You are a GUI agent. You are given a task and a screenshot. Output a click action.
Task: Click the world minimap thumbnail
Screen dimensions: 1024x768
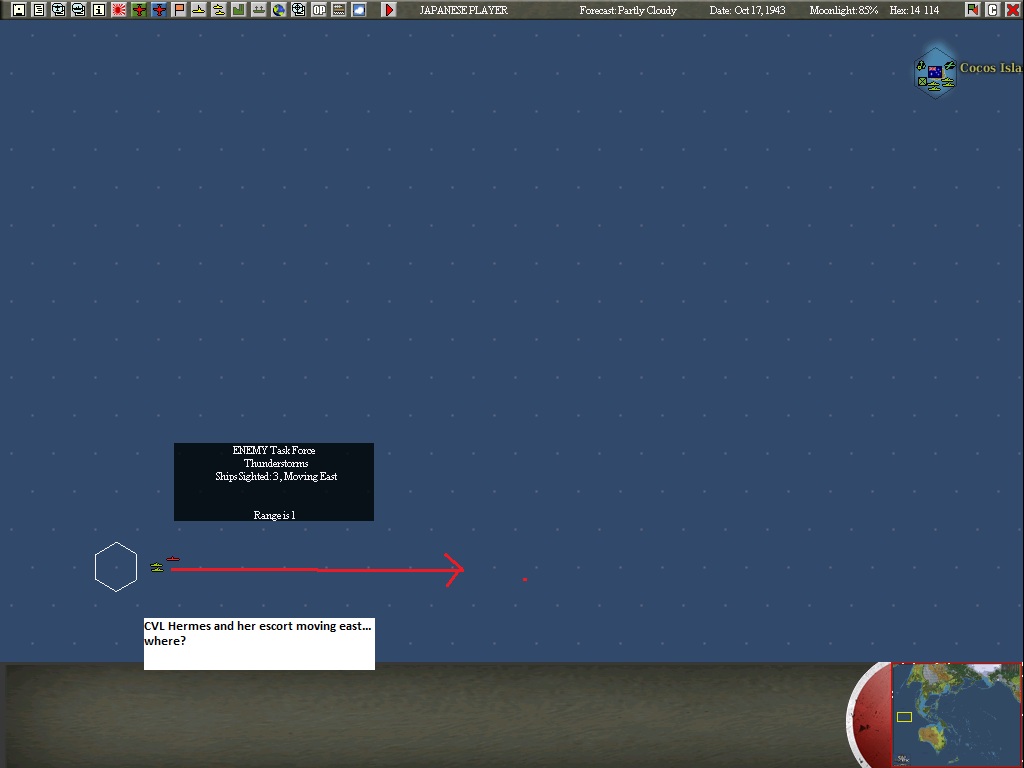pyautogui.click(x=957, y=714)
